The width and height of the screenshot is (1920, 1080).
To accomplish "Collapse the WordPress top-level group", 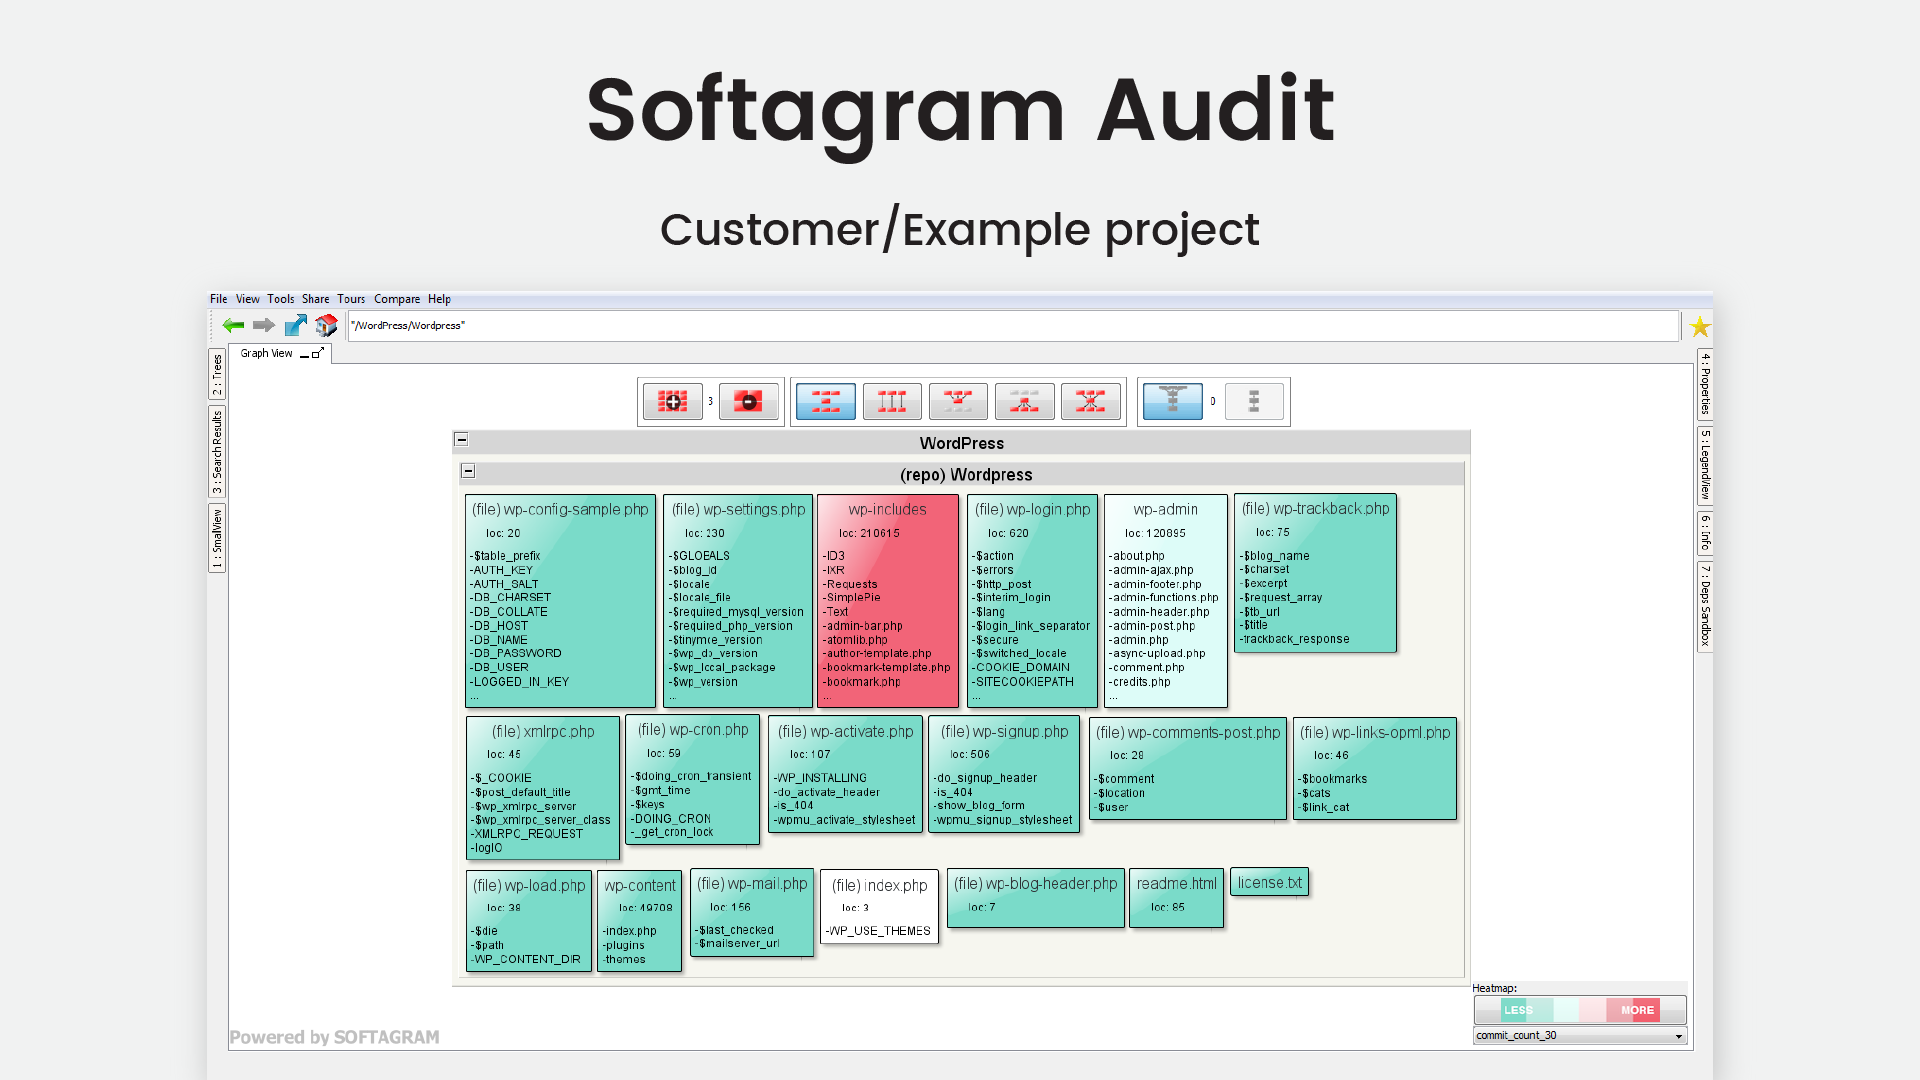I will (x=461, y=439).
